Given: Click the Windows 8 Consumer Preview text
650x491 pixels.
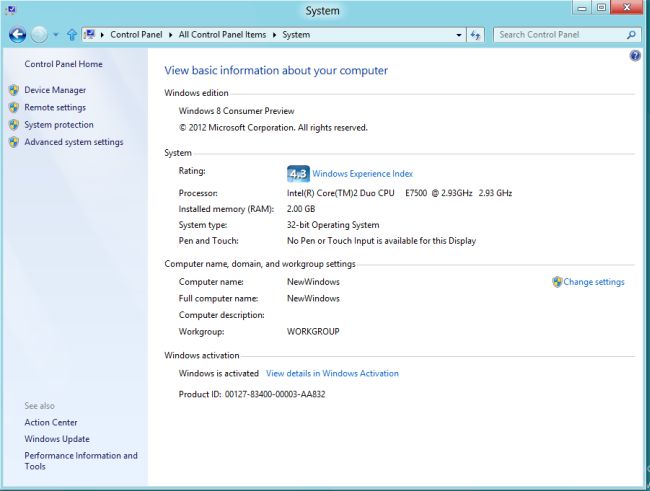Looking at the screenshot, I should [236, 111].
